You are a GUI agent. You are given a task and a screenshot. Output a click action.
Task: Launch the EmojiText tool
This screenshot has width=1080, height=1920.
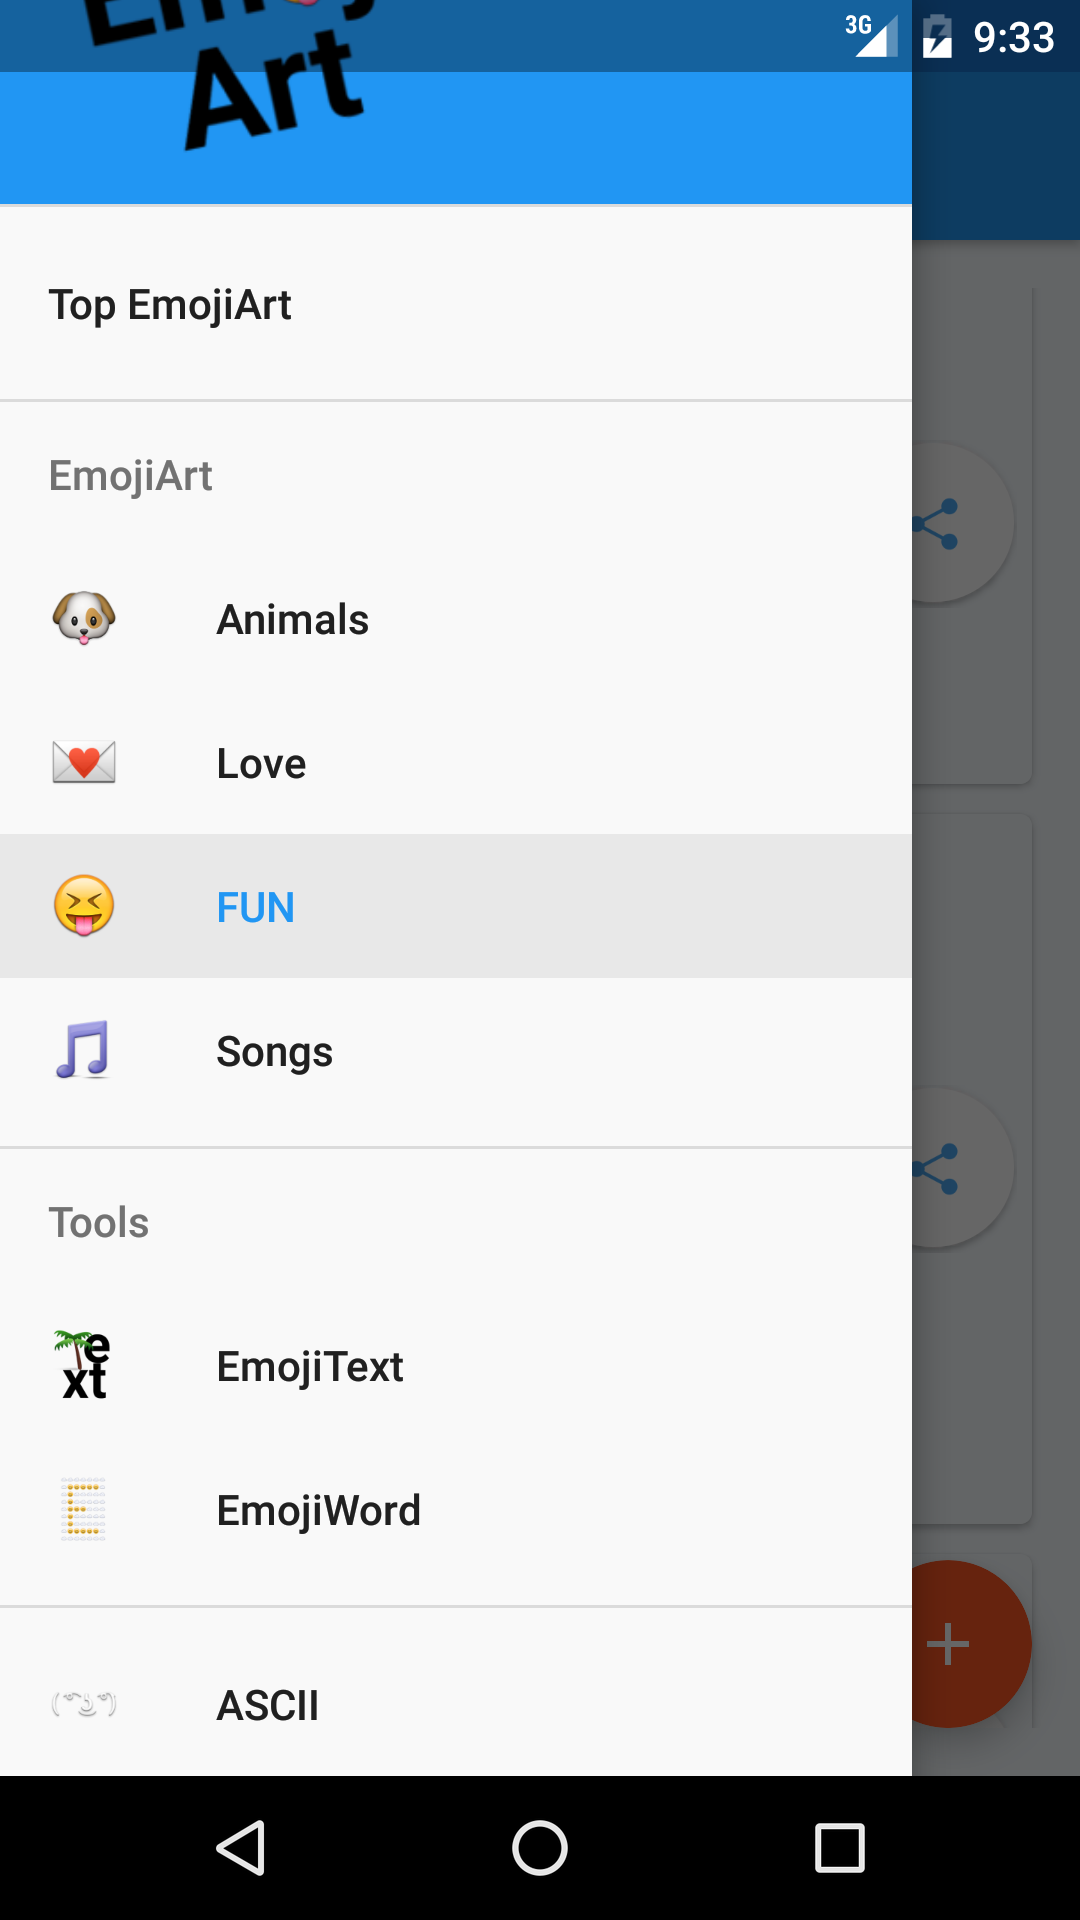pyautogui.click(x=456, y=1365)
